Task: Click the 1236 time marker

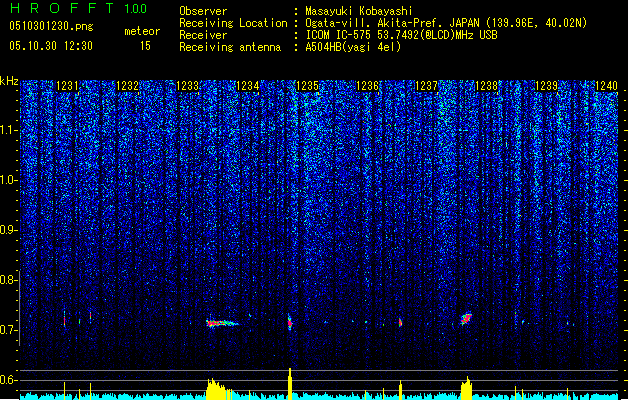Action: (367, 86)
